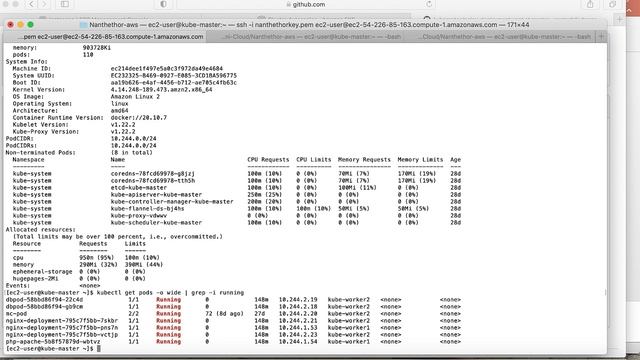Click pod name kube-controller-manager-kube-master
The width and height of the screenshot is (640, 360).
point(172,202)
